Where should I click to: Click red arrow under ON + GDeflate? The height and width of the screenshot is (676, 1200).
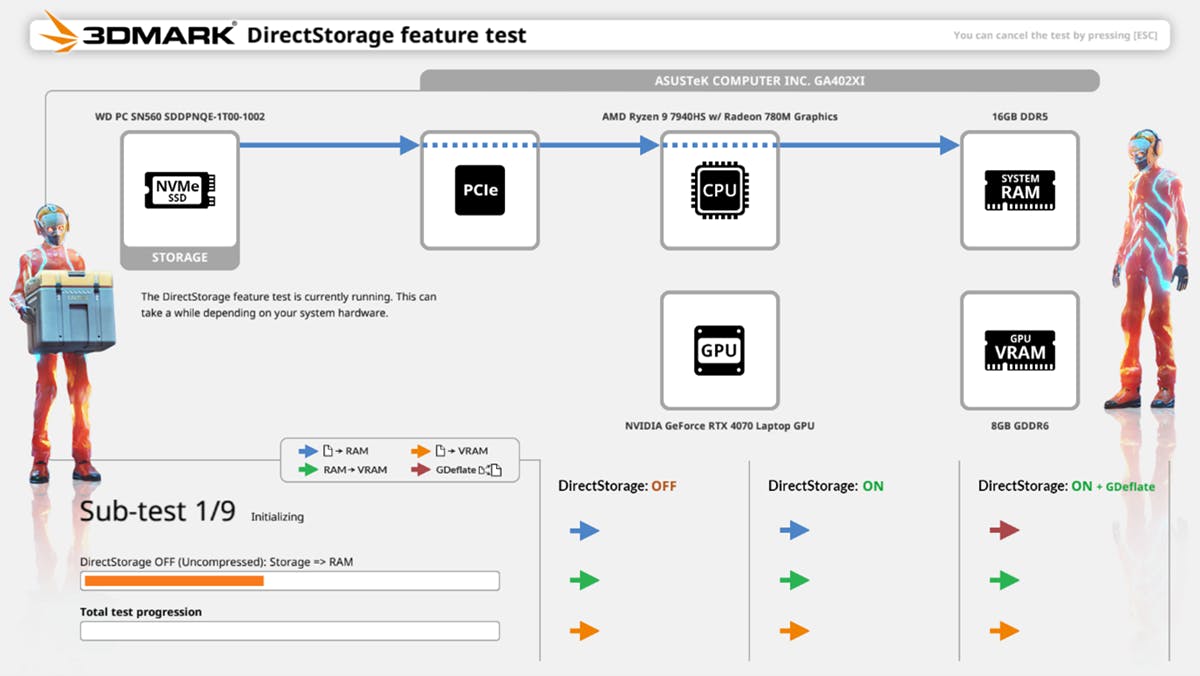point(1004,530)
